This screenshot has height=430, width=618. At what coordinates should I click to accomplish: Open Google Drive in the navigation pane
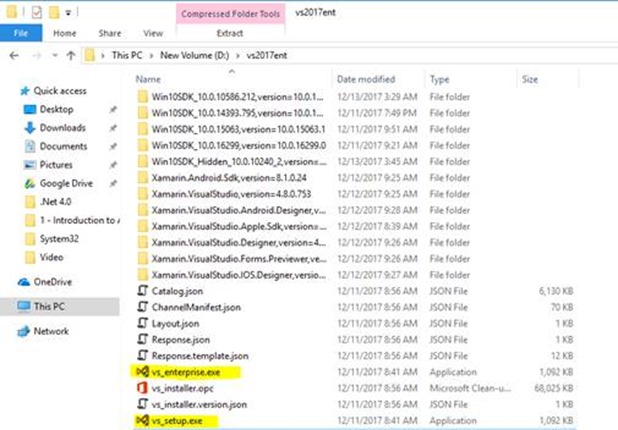click(x=66, y=183)
